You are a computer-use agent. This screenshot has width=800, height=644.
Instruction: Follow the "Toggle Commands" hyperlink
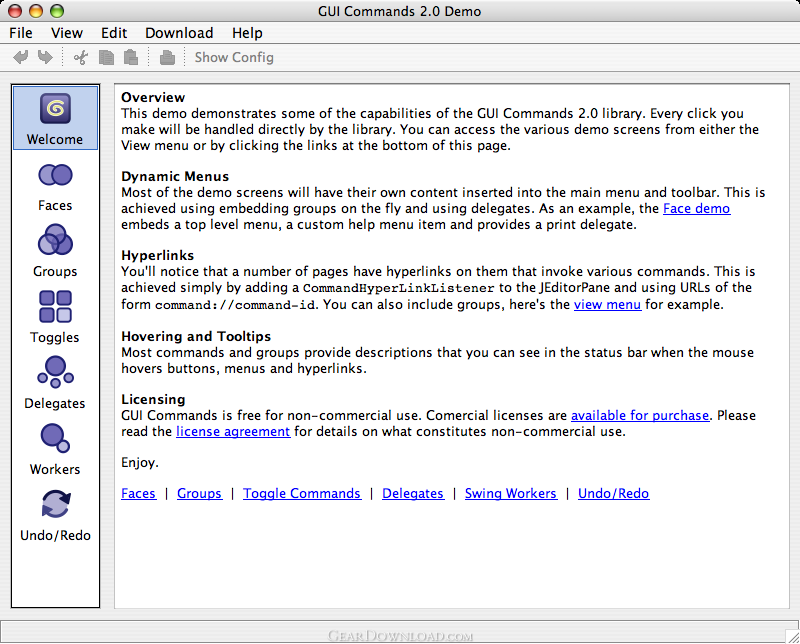[x=302, y=493]
